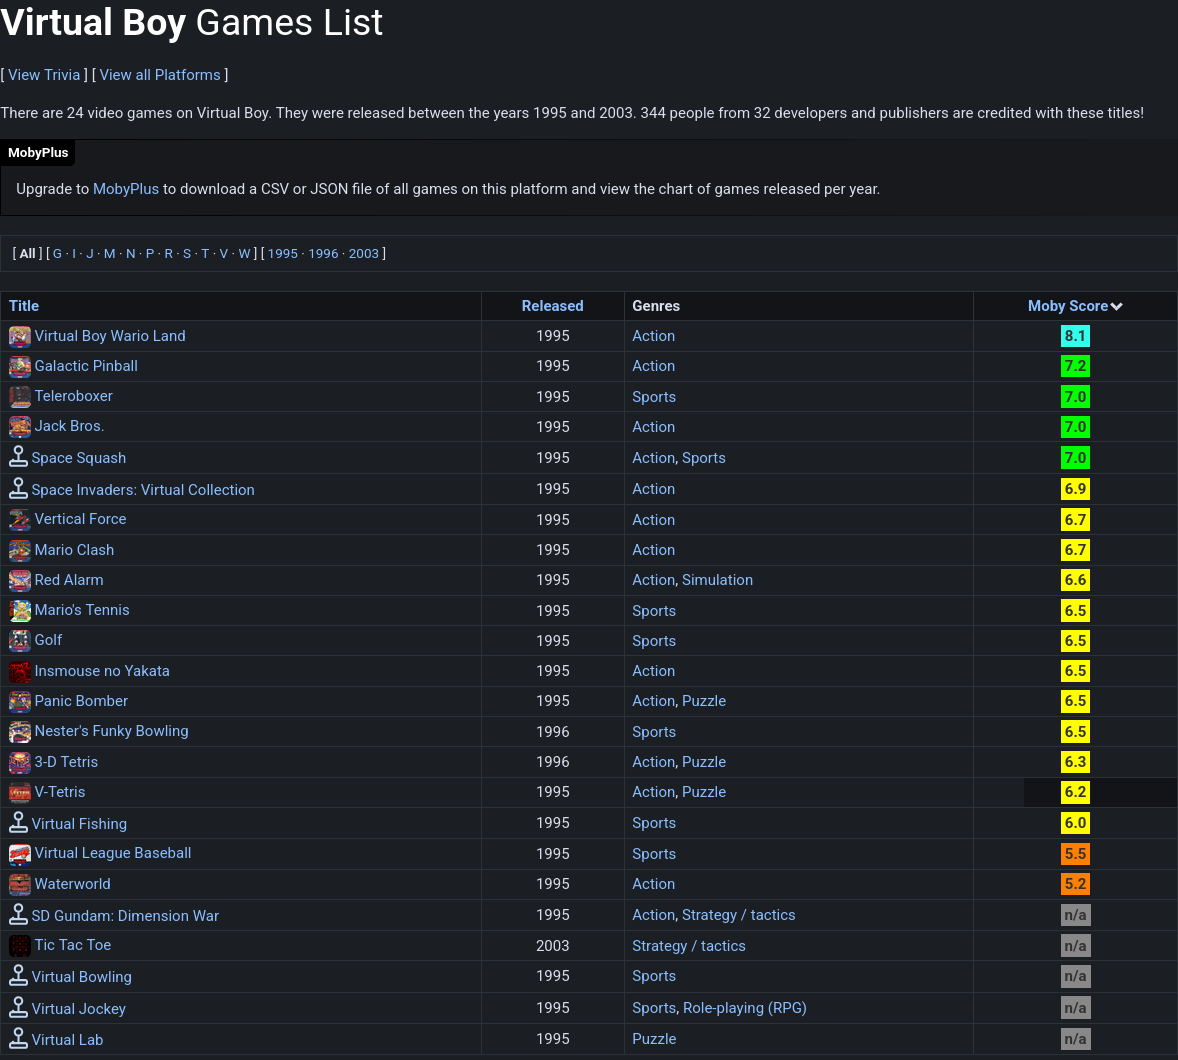Viewport: 1178px width, 1060px height.
Task: Click the Puzzle genre for Panic Bomber
Action: pos(704,701)
